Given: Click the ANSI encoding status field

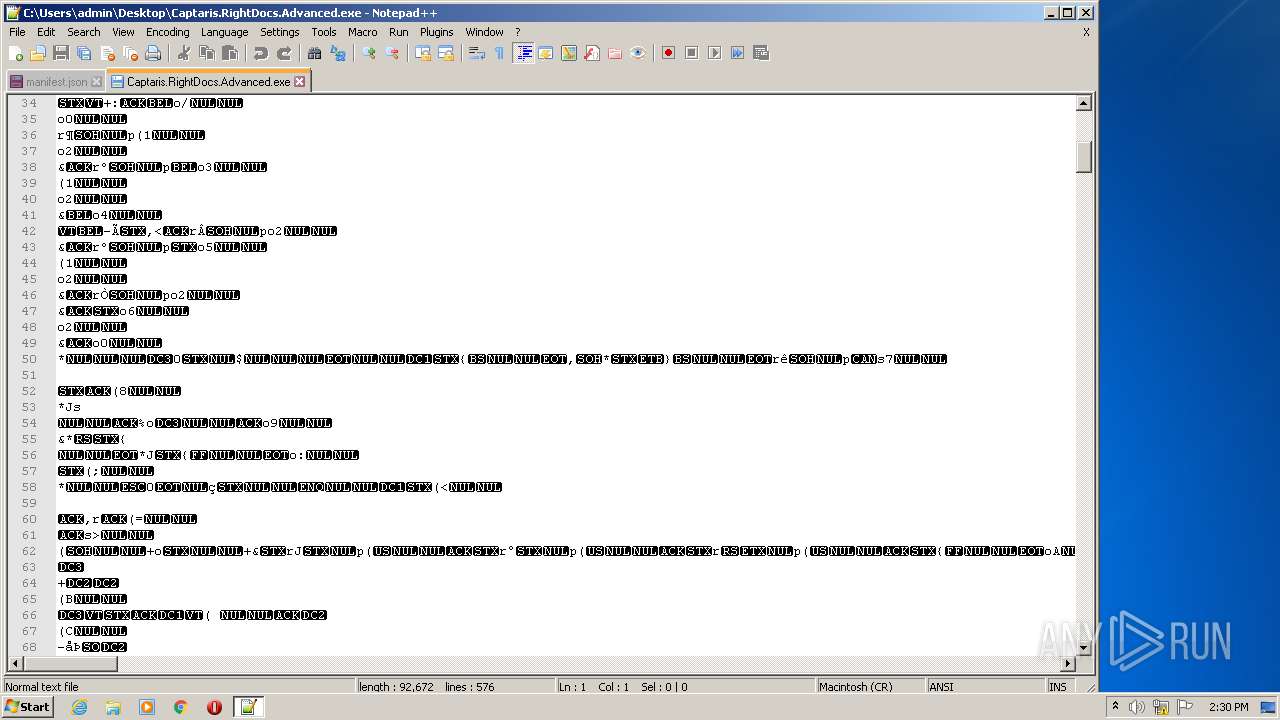Looking at the screenshot, I should pyautogui.click(x=985, y=687).
